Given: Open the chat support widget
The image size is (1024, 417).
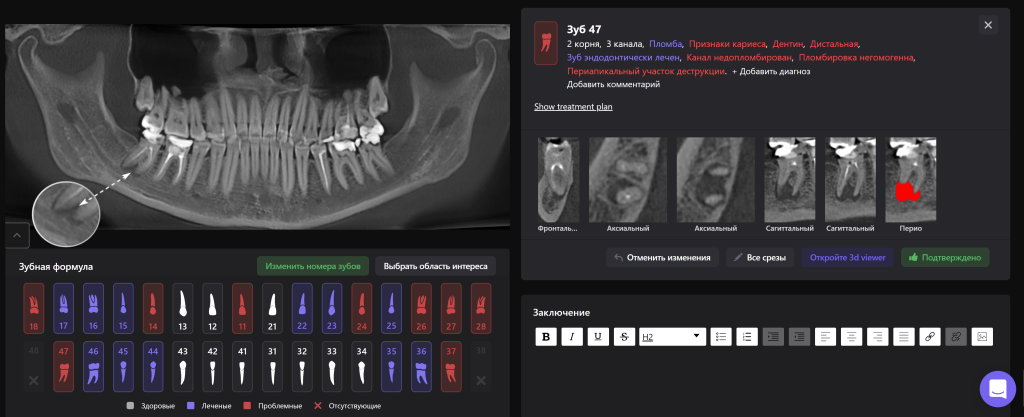Looking at the screenshot, I should (997, 388).
